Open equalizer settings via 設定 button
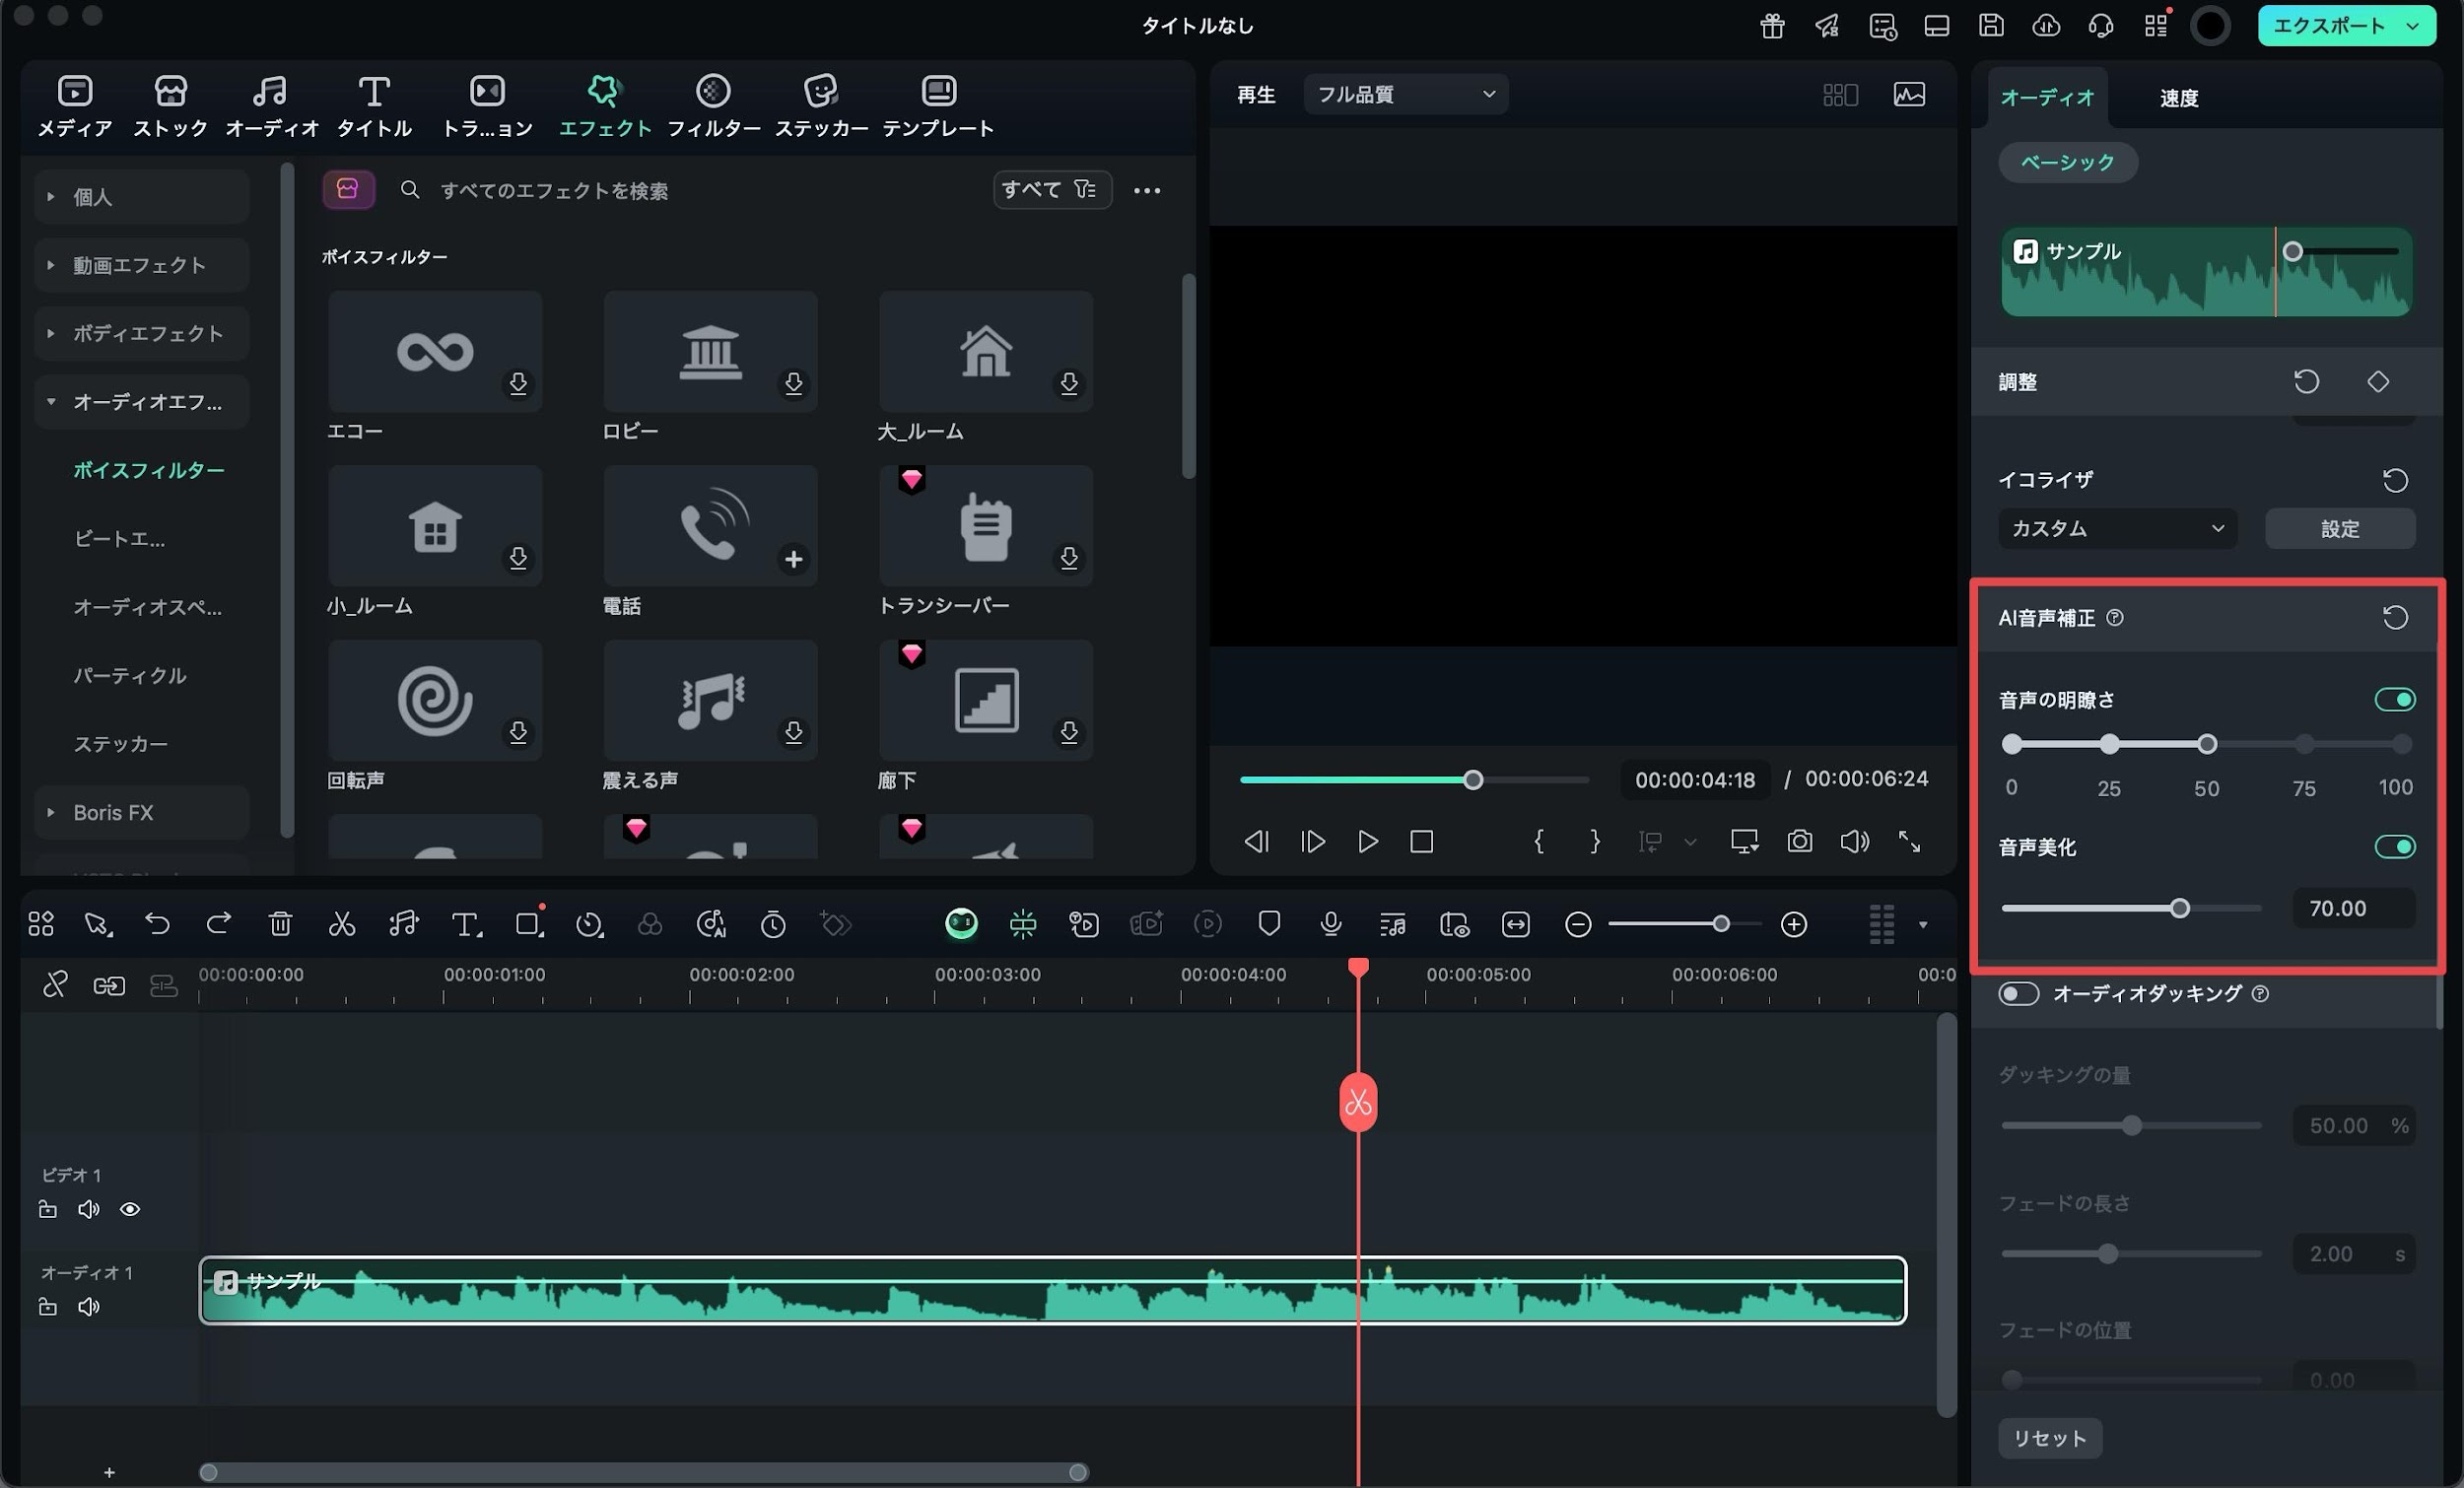Image resolution: width=2464 pixels, height=1488 pixels. click(2340, 528)
